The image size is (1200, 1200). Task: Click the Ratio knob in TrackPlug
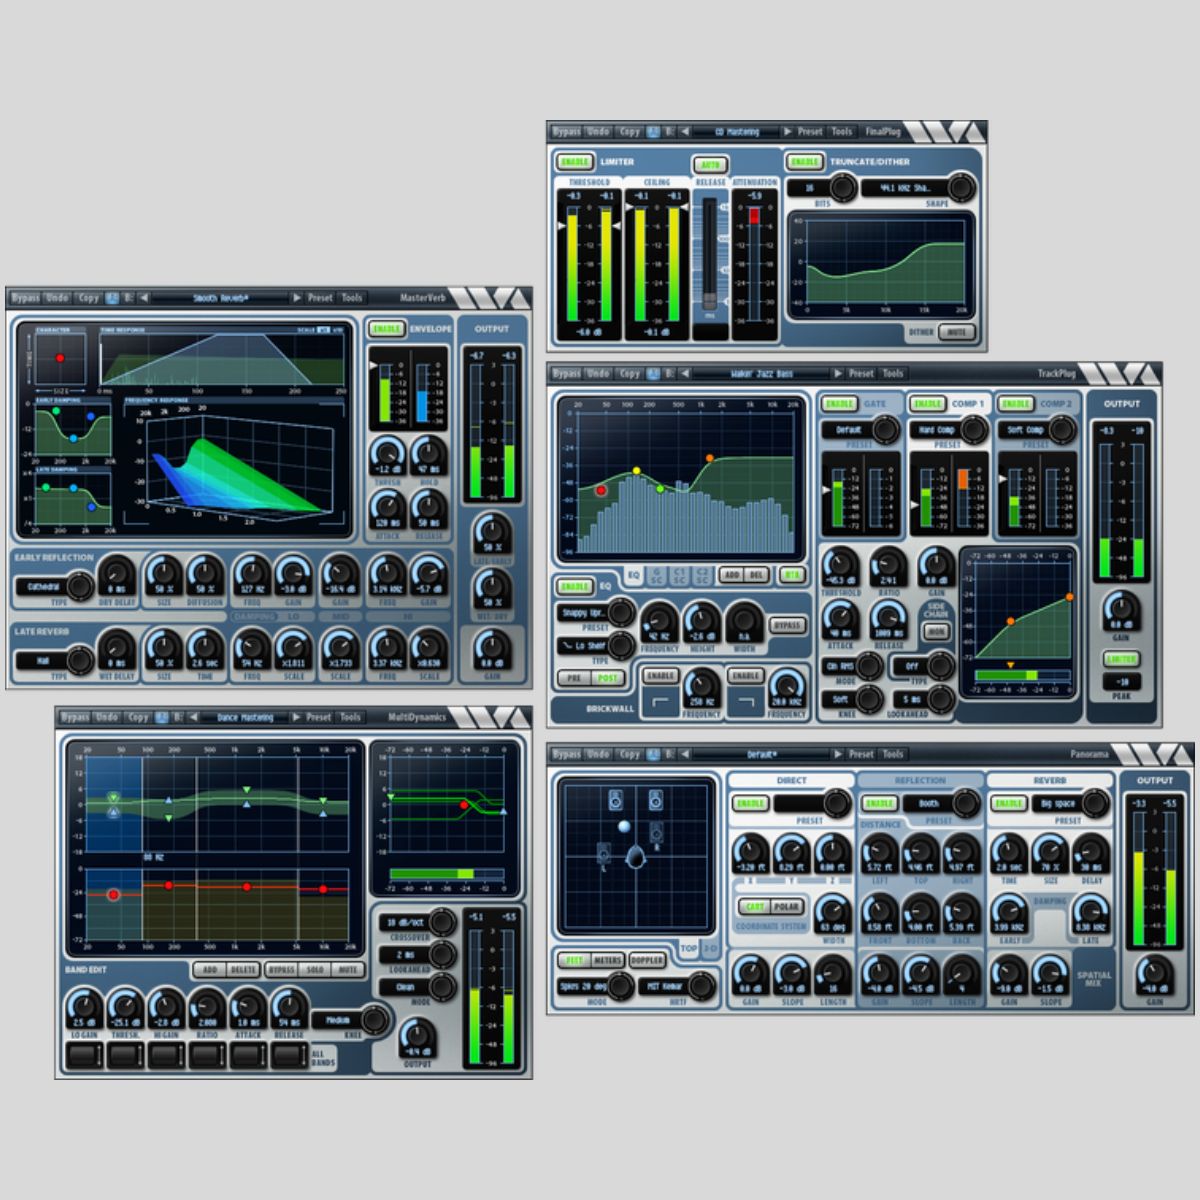[x=888, y=566]
